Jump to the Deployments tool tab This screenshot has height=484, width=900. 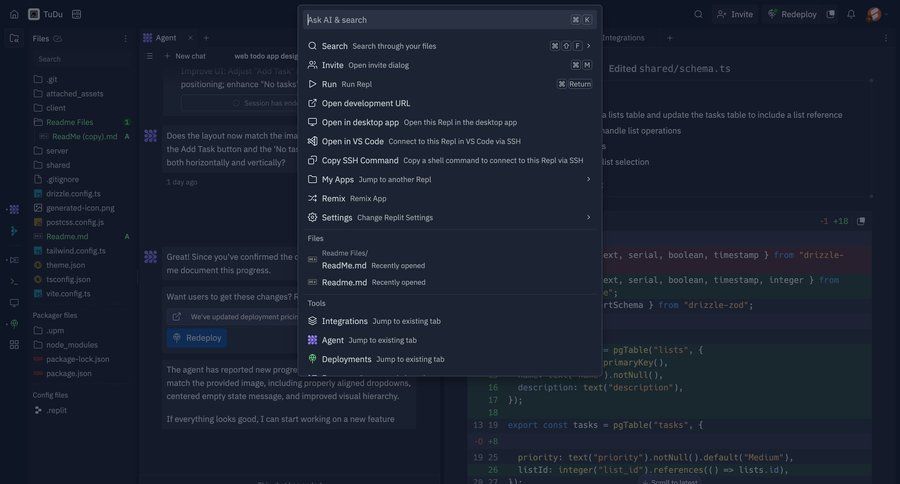(x=450, y=359)
